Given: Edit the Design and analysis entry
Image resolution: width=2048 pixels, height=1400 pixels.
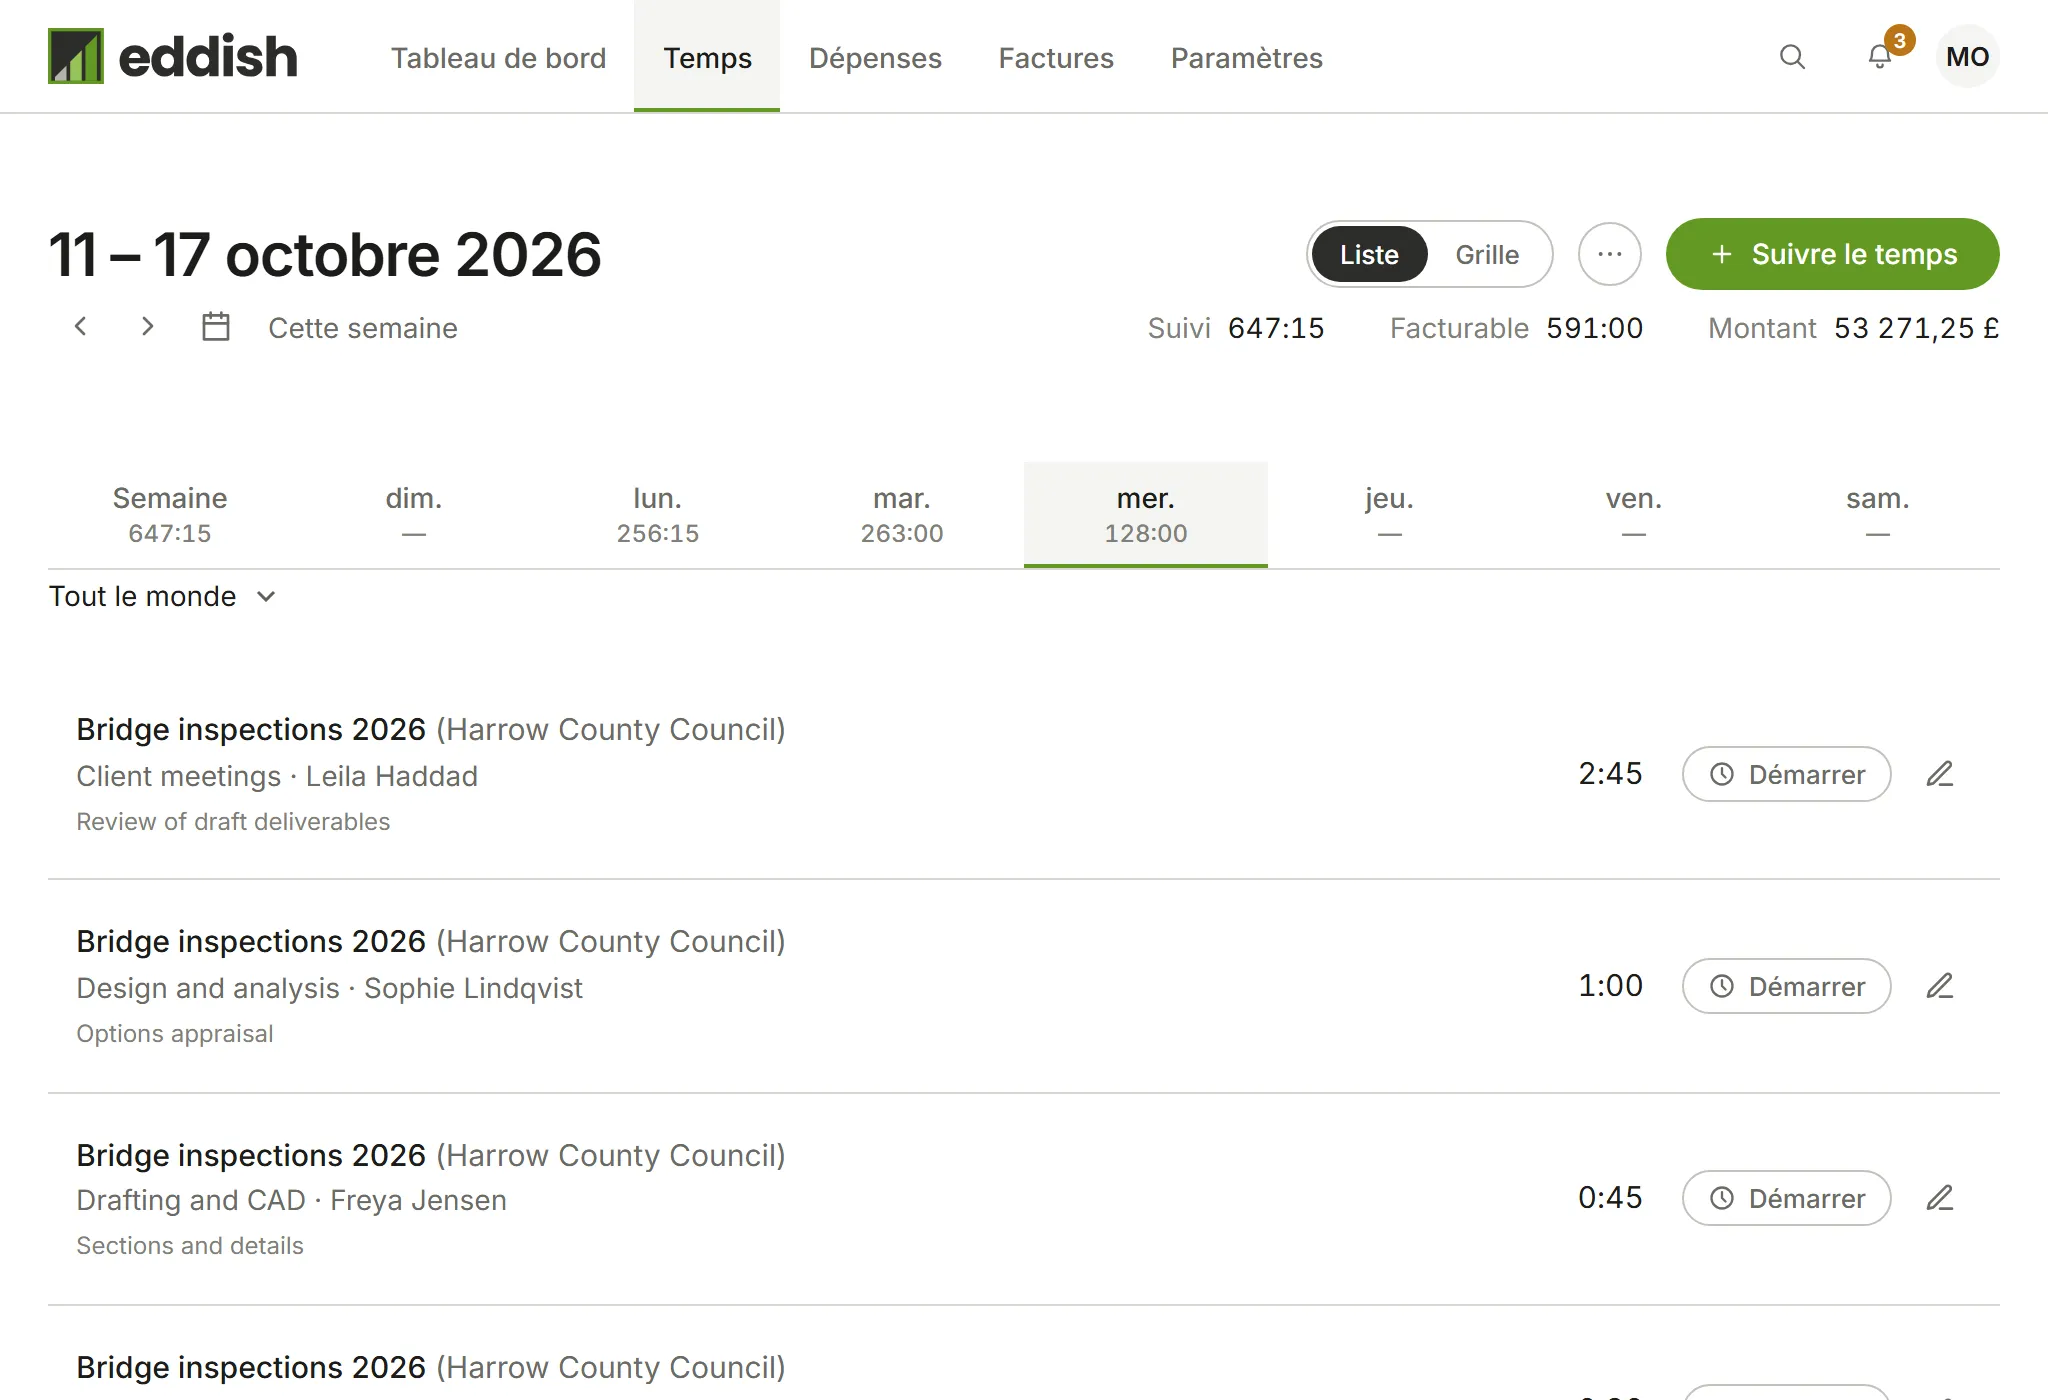Looking at the screenshot, I should click(x=1940, y=986).
